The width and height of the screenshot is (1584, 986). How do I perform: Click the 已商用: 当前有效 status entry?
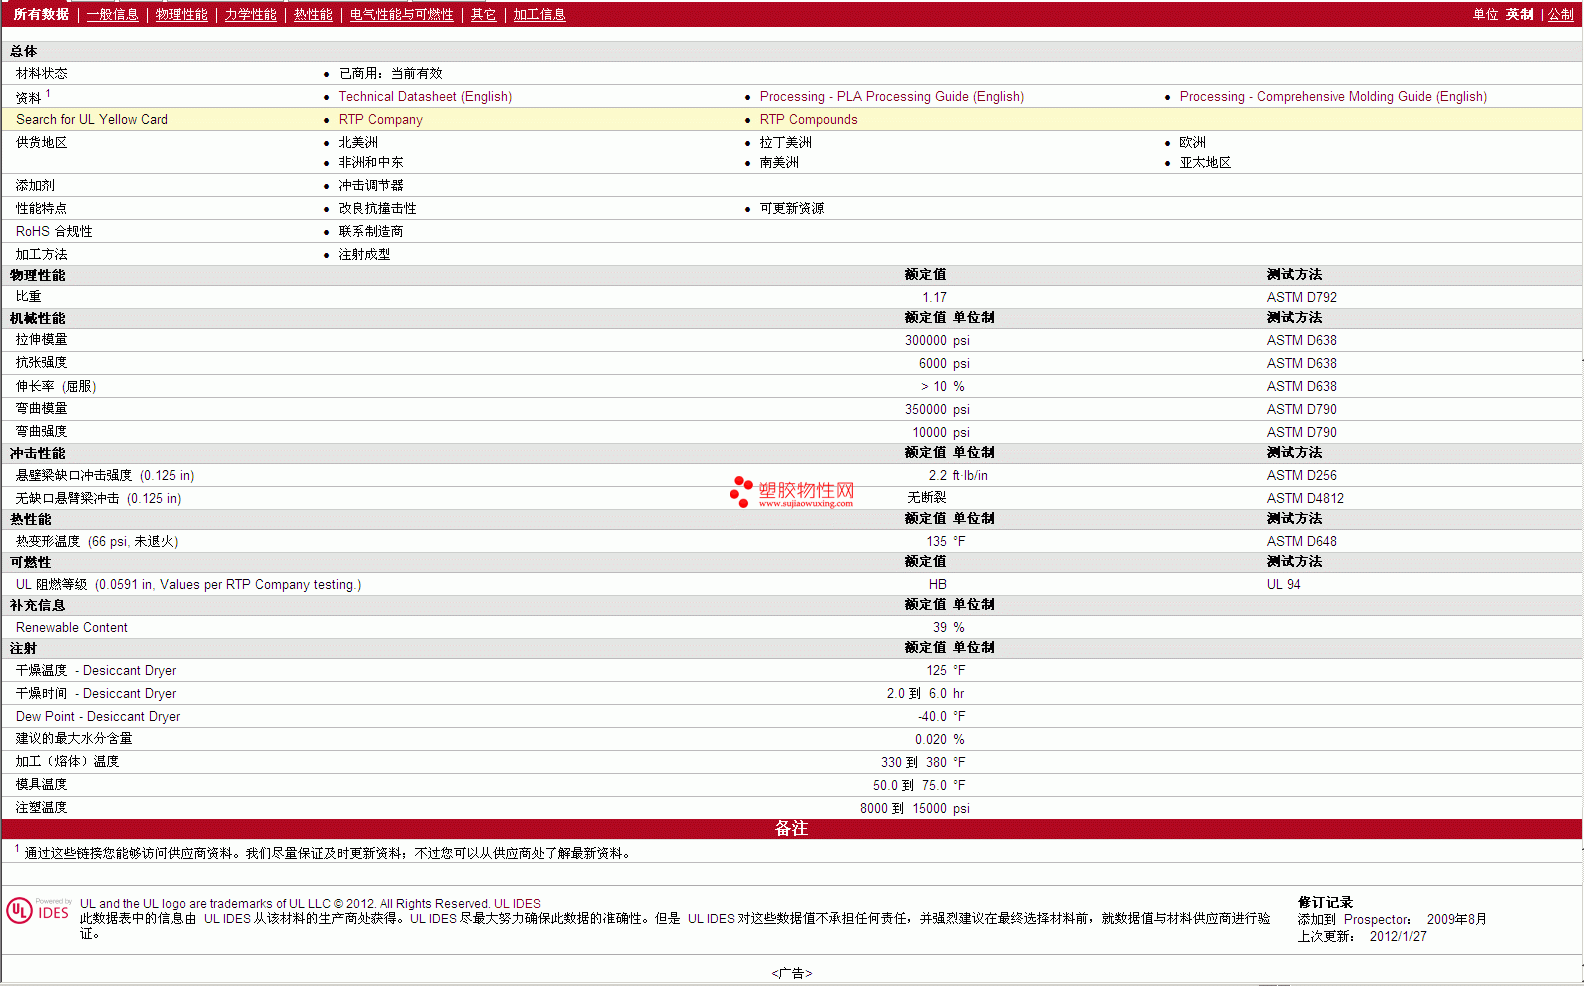pyautogui.click(x=390, y=74)
